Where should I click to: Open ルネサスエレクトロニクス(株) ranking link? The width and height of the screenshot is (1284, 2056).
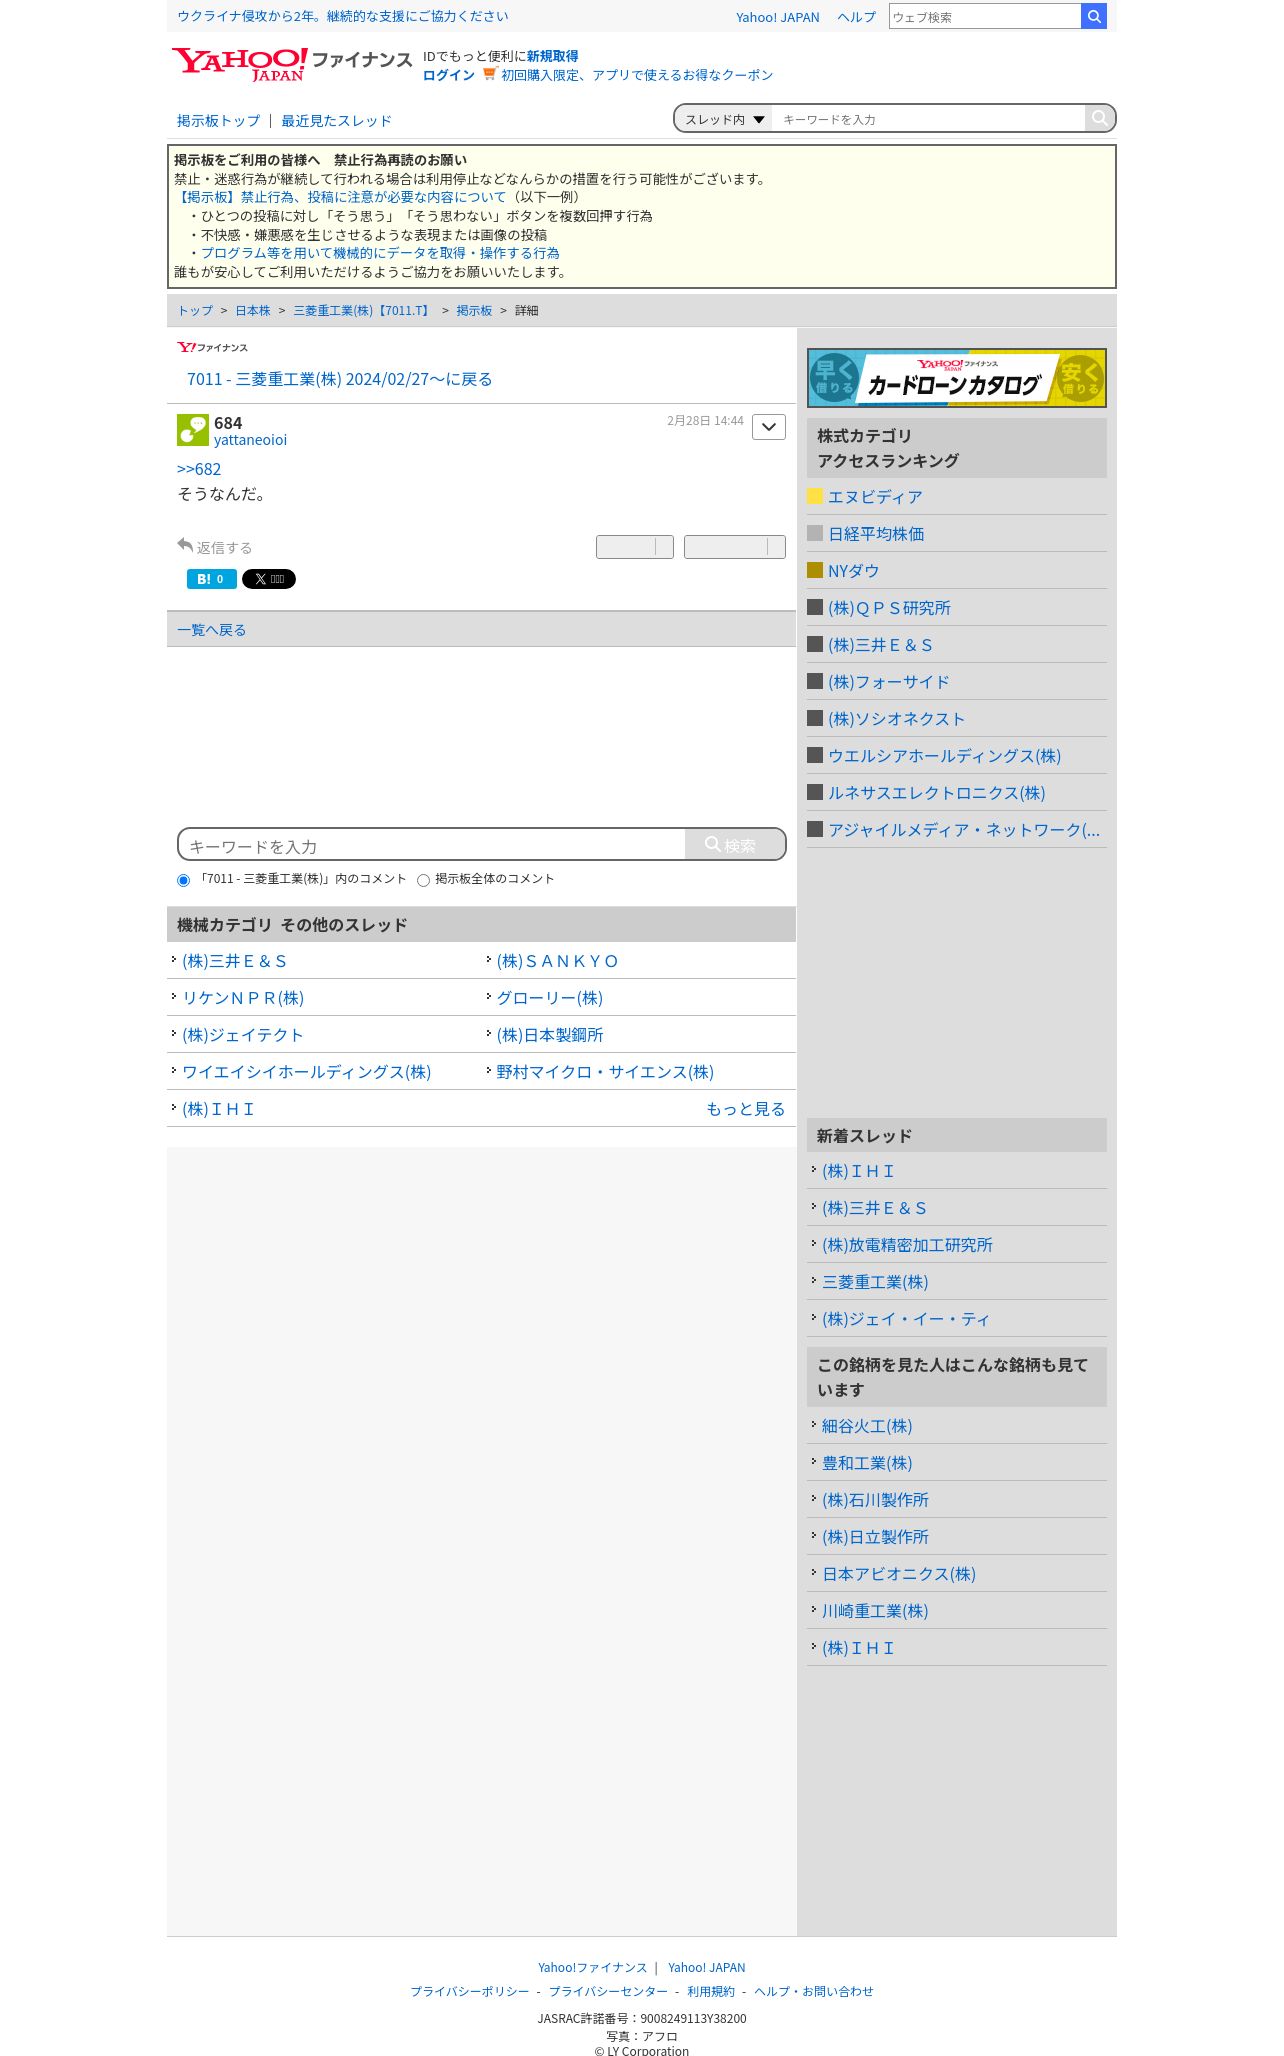click(936, 793)
